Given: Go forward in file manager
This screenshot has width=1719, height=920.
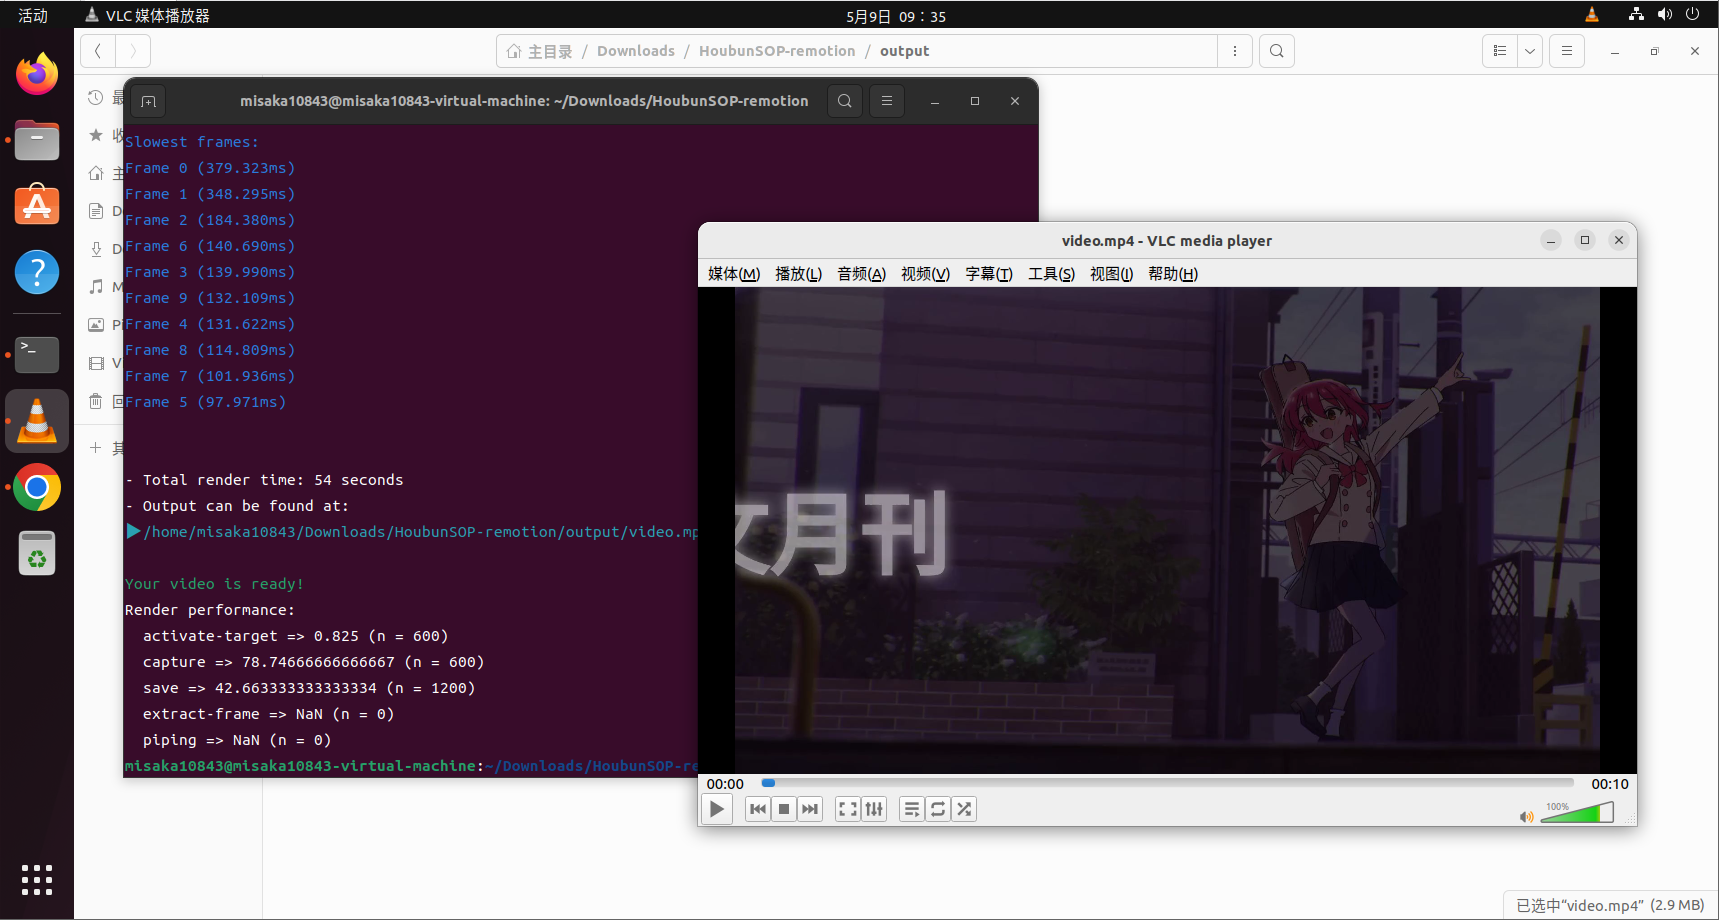Looking at the screenshot, I should [133, 51].
